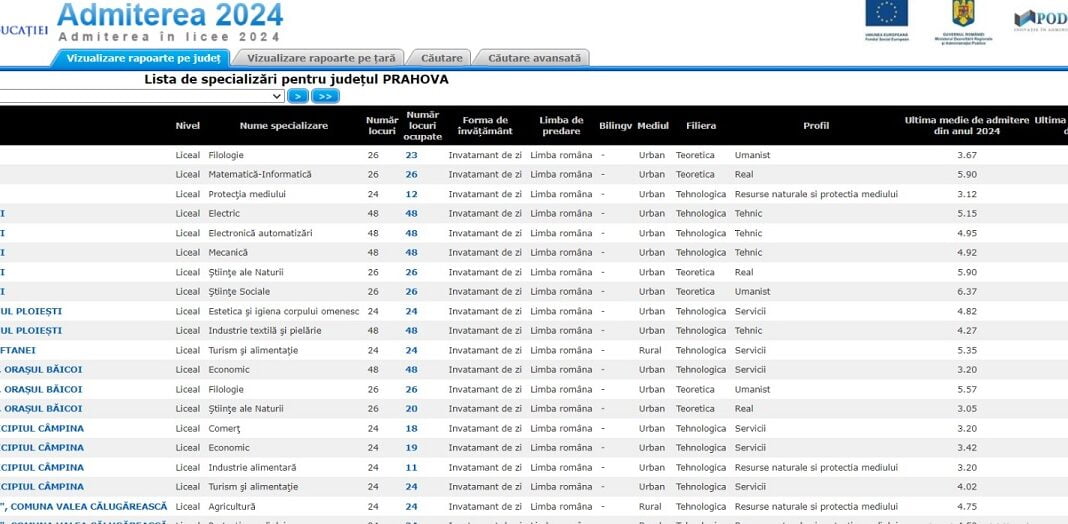Click the Umanist profile in Științe Sociale row
Screen dimensions: 1068x524
tap(752, 292)
